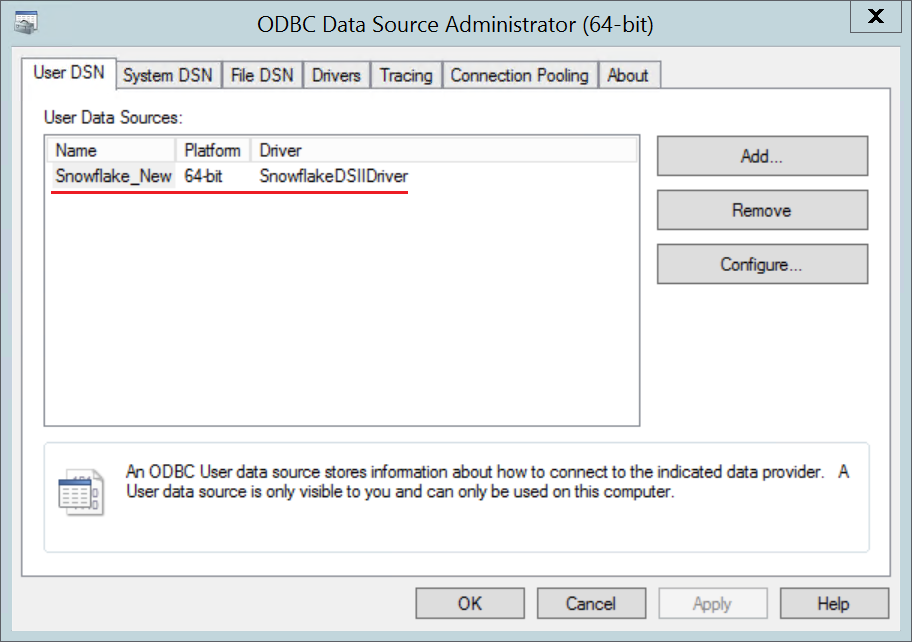Click the Platform column header
Image resolution: width=912 pixels, height=642 pixels.
(213, 150)
